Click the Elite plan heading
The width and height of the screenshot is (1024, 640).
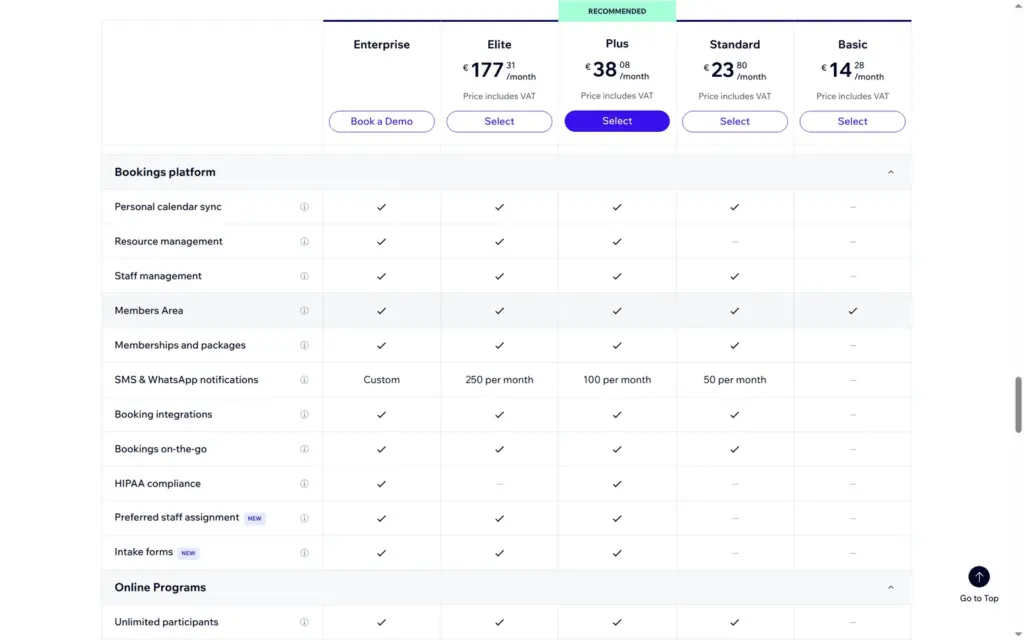499,44
